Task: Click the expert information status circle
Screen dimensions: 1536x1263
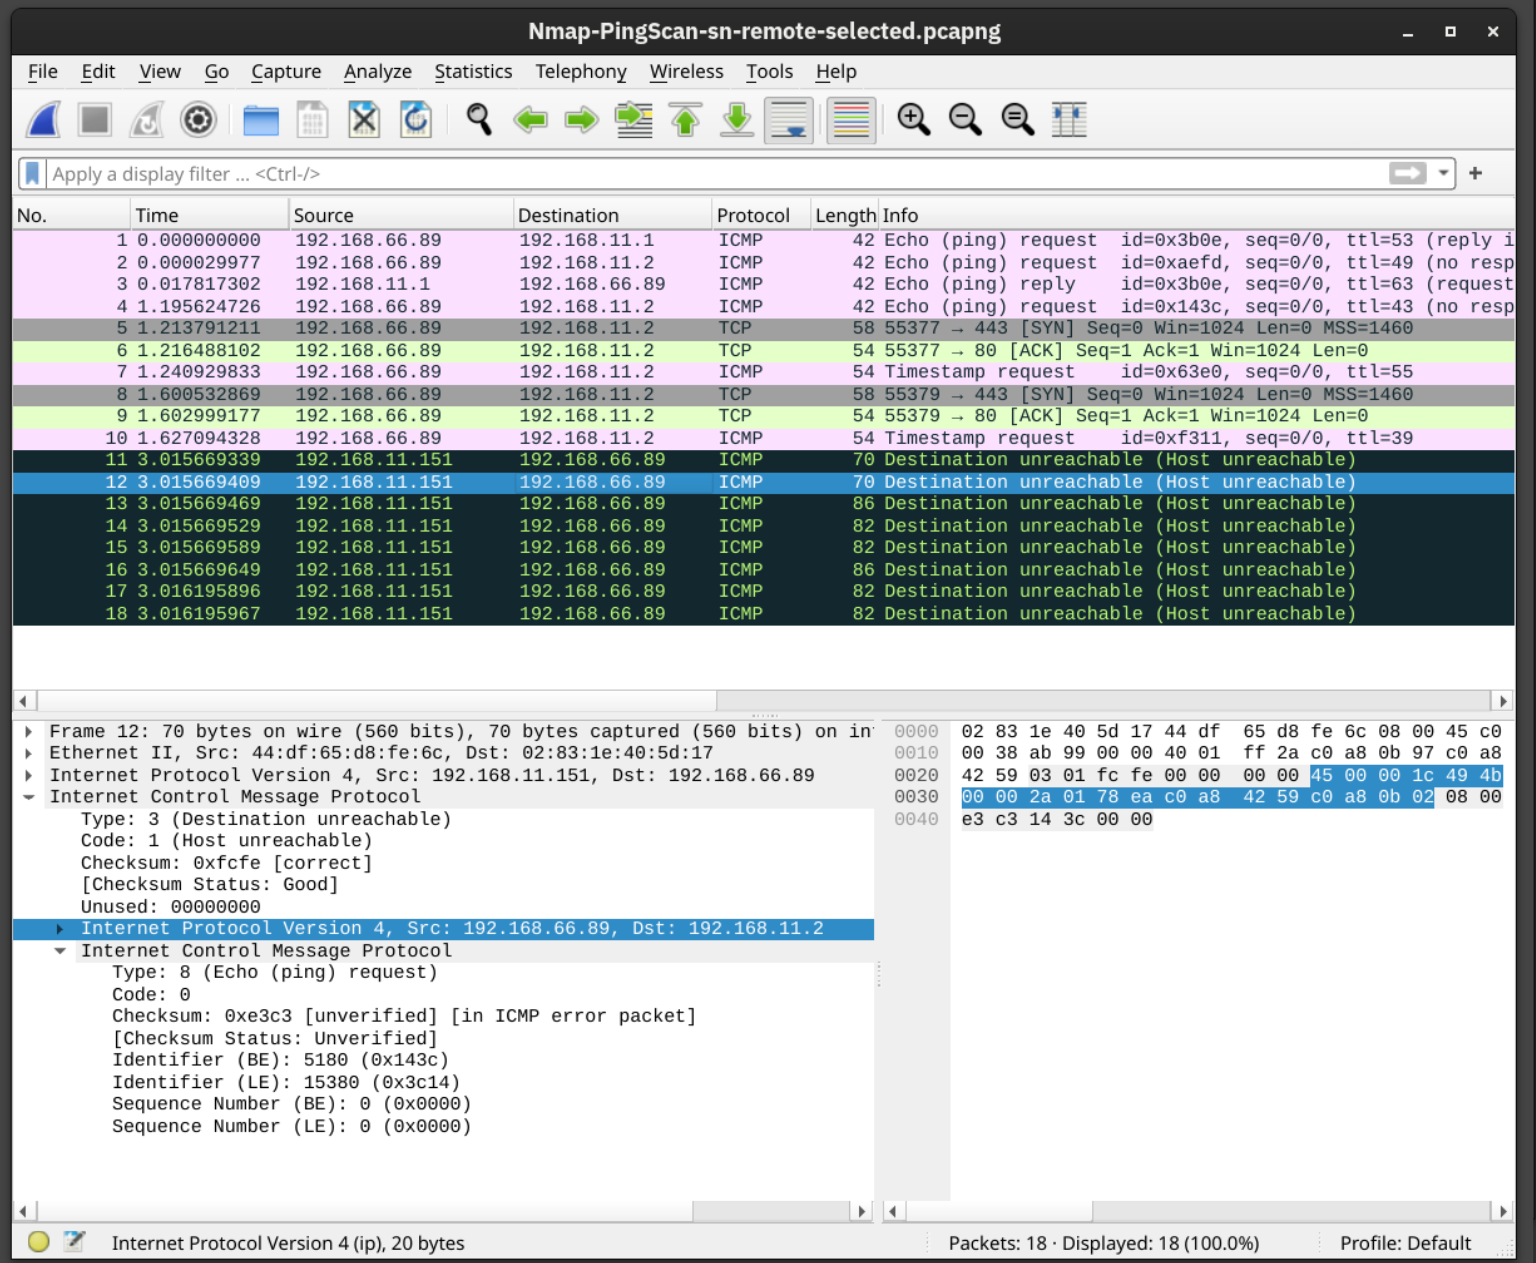Action: tap(39, 1242)
